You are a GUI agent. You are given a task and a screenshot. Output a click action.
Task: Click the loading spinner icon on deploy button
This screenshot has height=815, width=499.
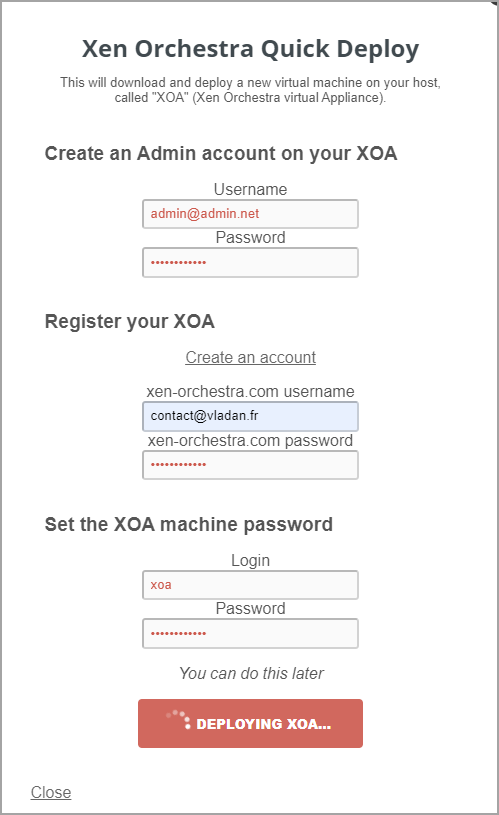point(179,719)
